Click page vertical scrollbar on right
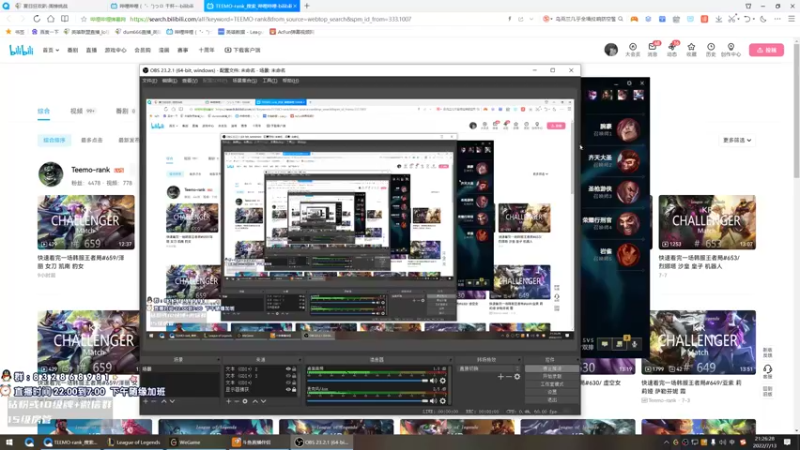 point(796,110)
